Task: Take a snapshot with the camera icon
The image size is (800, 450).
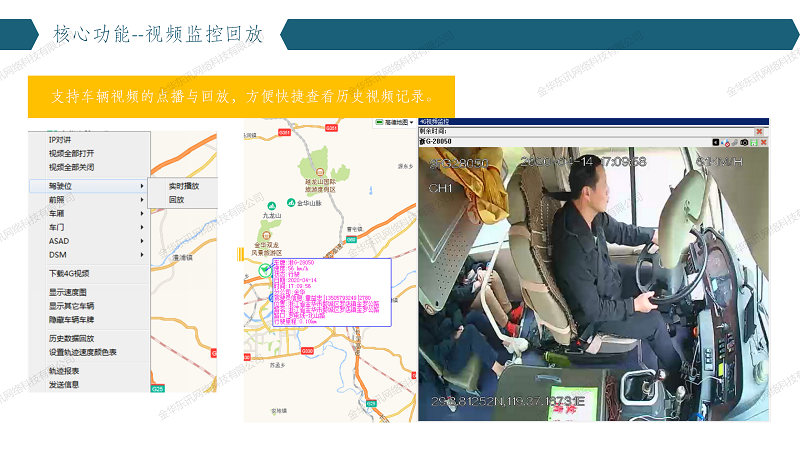Action: point(745,143)
